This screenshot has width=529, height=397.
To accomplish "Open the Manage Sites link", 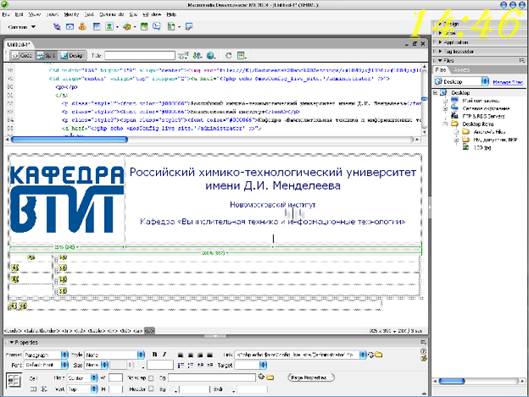I will (x=508, y=82).
